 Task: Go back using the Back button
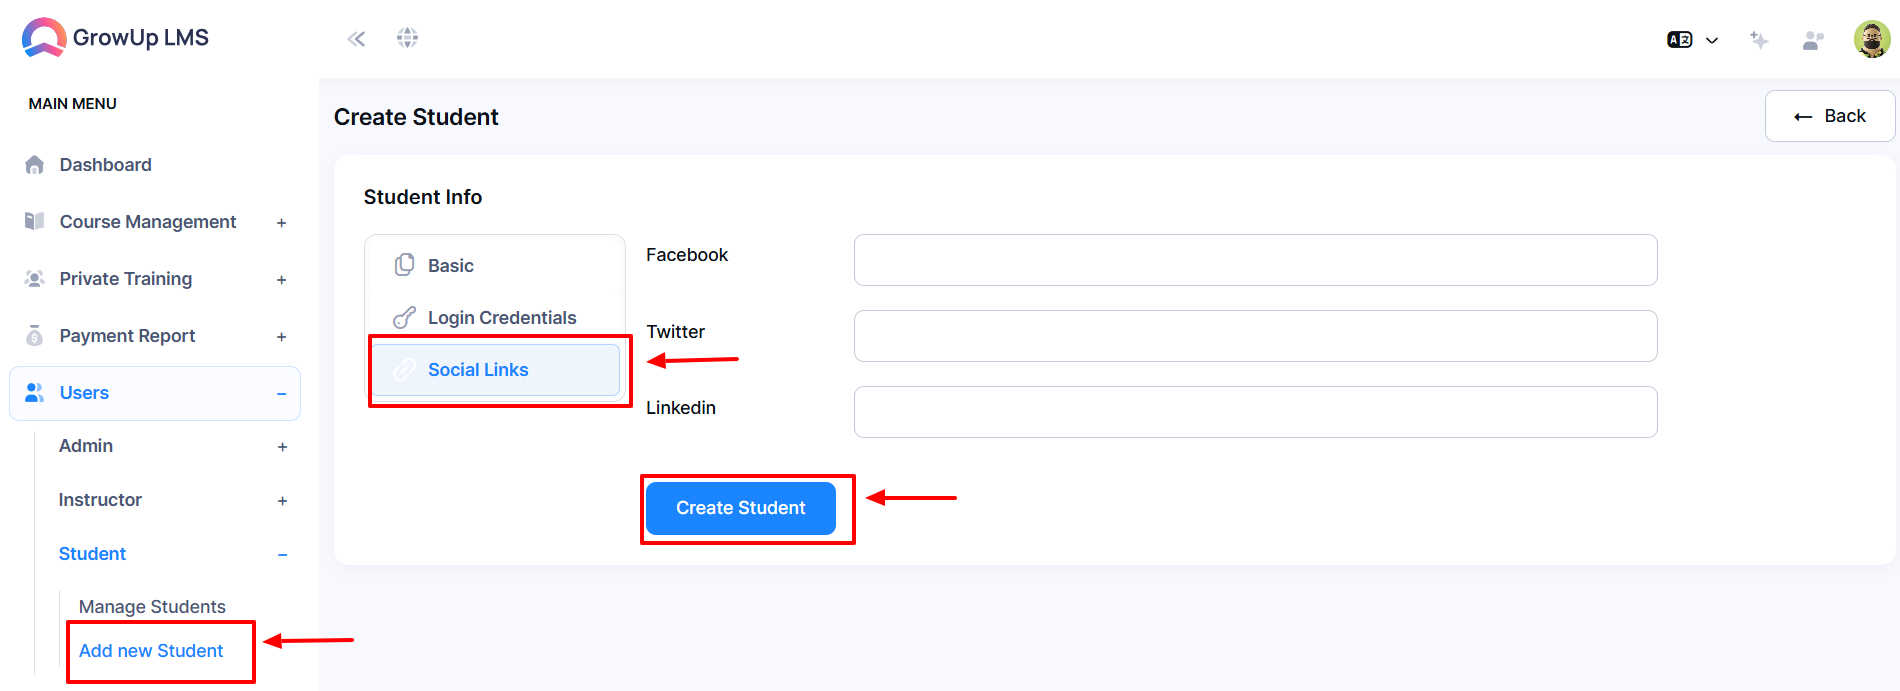1830,116
